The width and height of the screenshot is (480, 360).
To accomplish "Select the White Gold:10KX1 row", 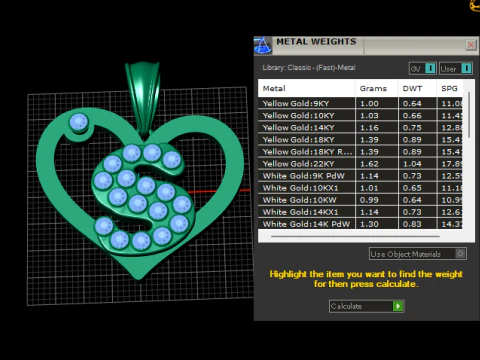I will coord(360,188).
